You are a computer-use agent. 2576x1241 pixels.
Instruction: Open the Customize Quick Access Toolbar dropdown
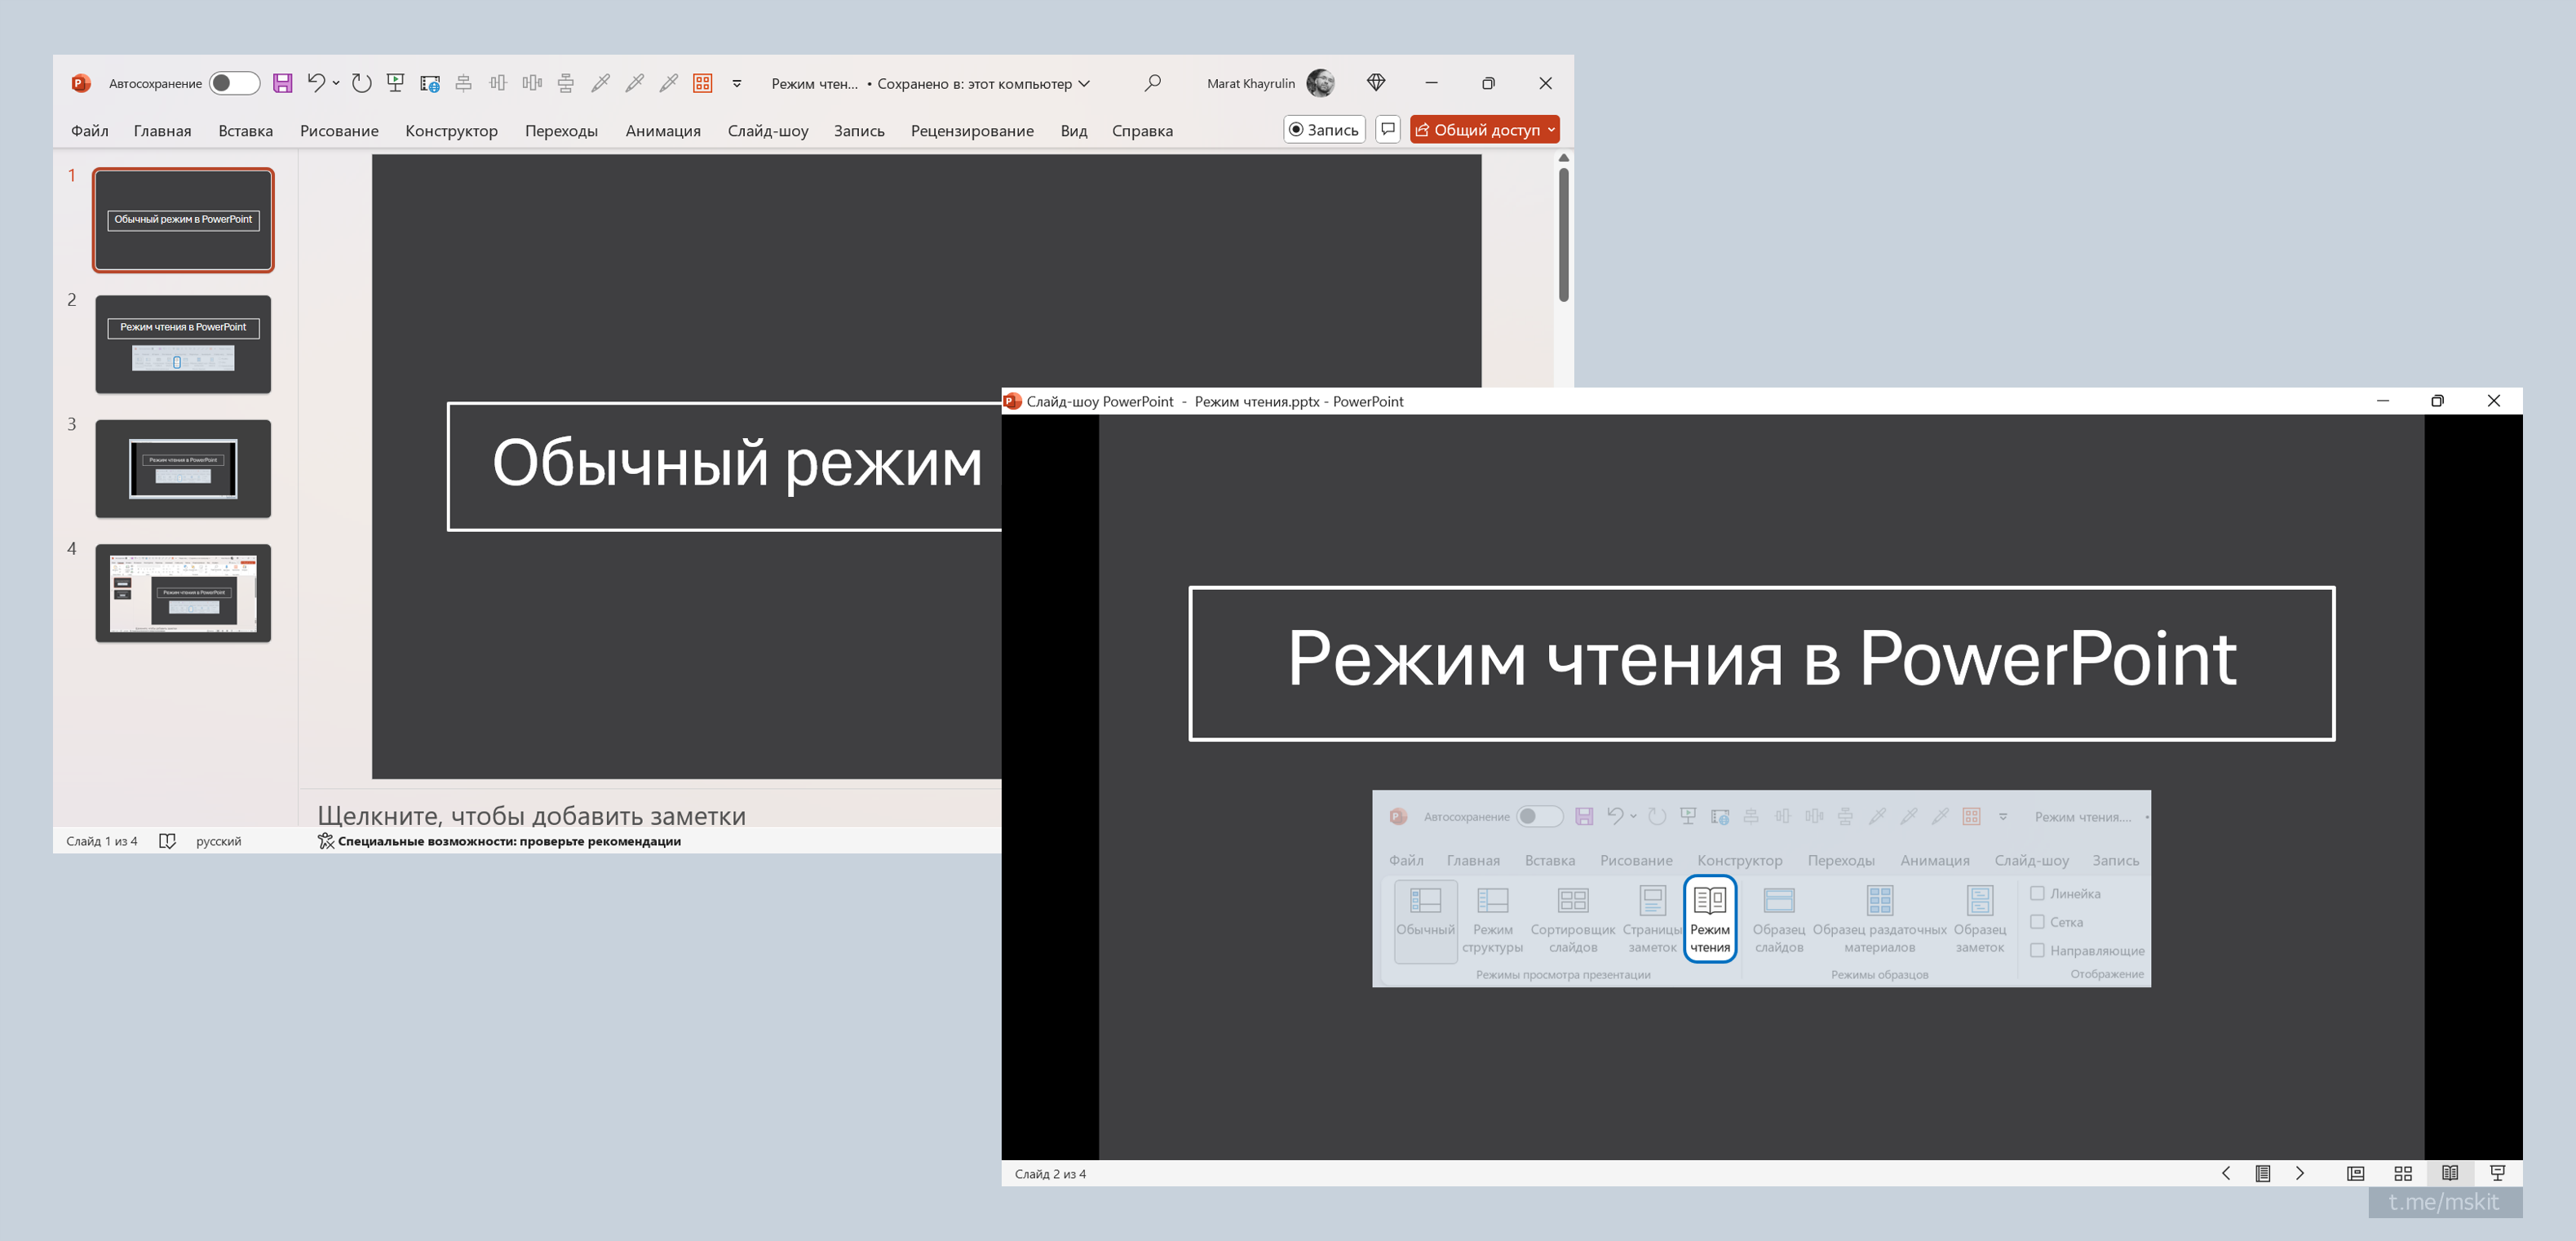[737, 83]
